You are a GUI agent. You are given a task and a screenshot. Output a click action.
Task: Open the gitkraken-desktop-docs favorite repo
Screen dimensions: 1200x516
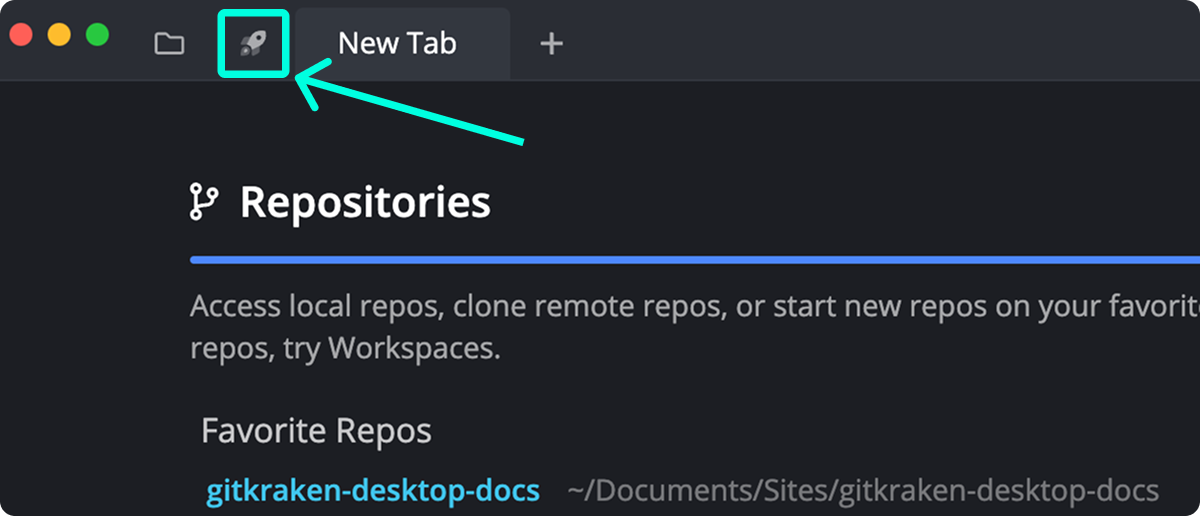[x=373, y=491]
